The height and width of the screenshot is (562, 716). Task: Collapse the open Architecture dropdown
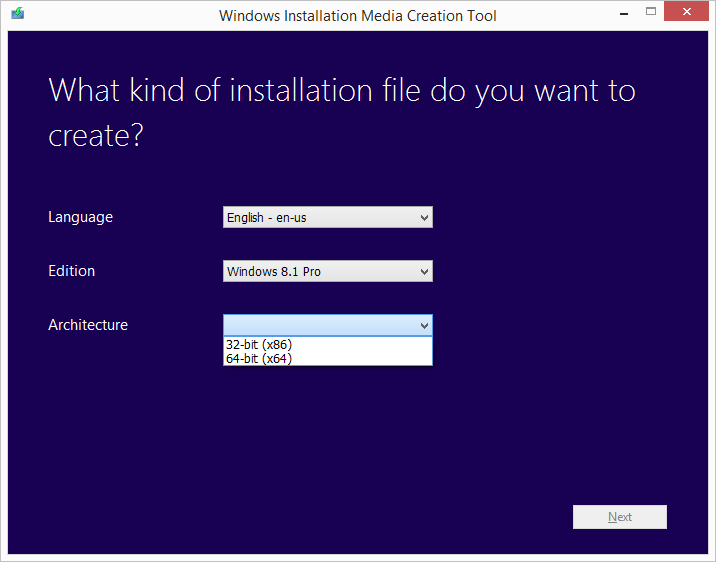(x=327, y=325)
